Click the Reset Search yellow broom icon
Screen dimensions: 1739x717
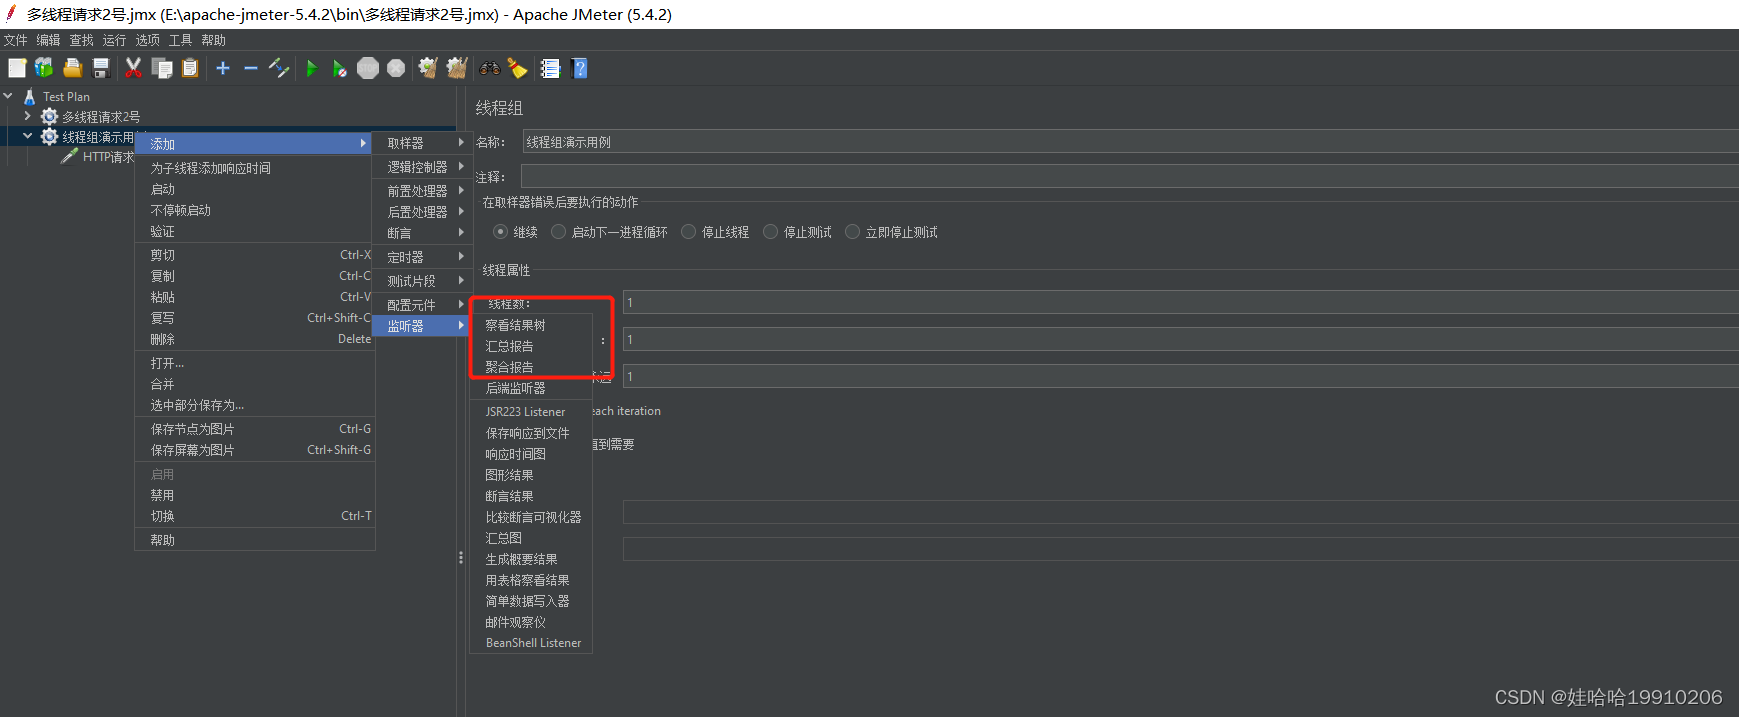[x=517, y=68]
